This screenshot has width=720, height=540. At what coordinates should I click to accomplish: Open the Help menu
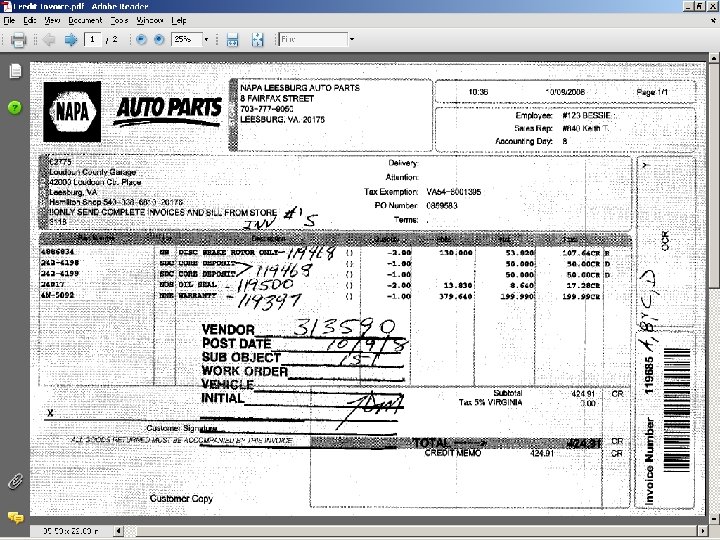point(179,20)
